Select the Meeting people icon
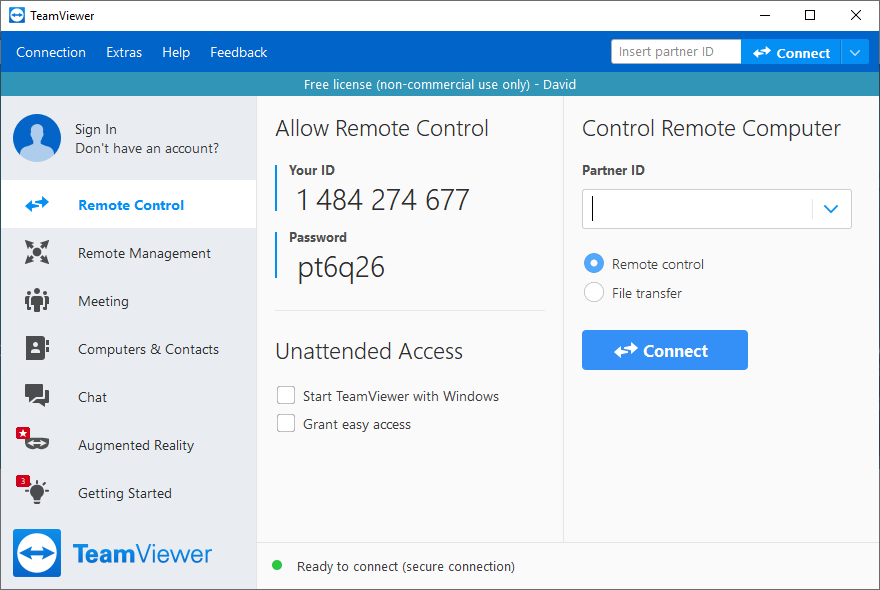The height and width of the screenshot is (590, 880). pos(37,300)
